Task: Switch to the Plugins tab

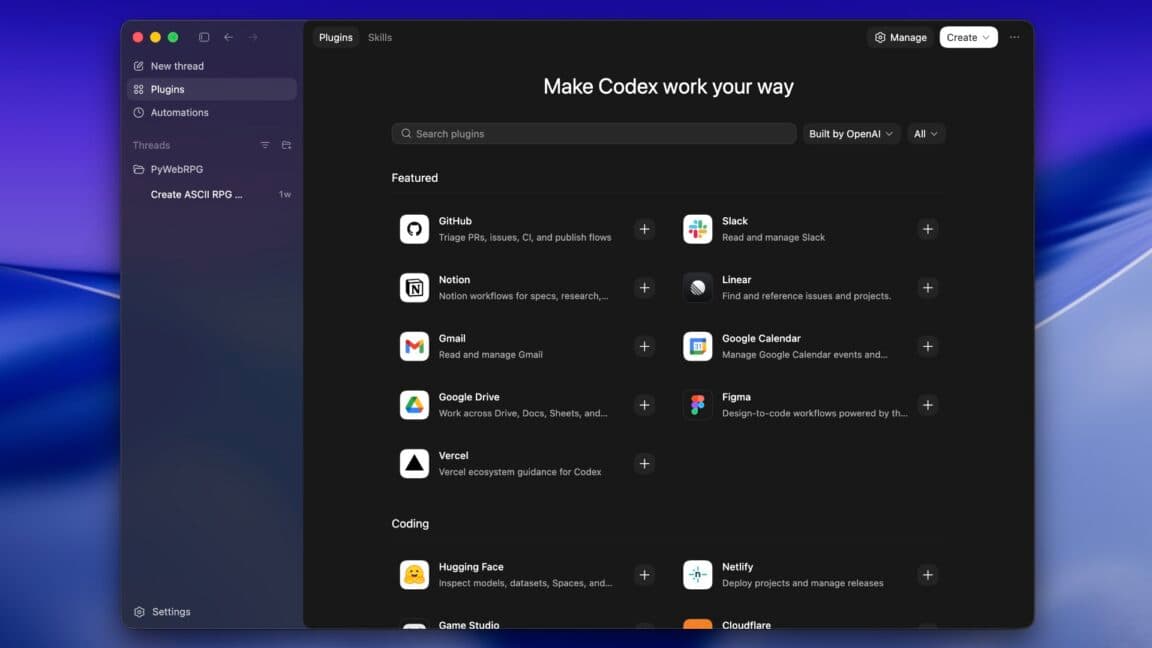Action: (335, 37)
